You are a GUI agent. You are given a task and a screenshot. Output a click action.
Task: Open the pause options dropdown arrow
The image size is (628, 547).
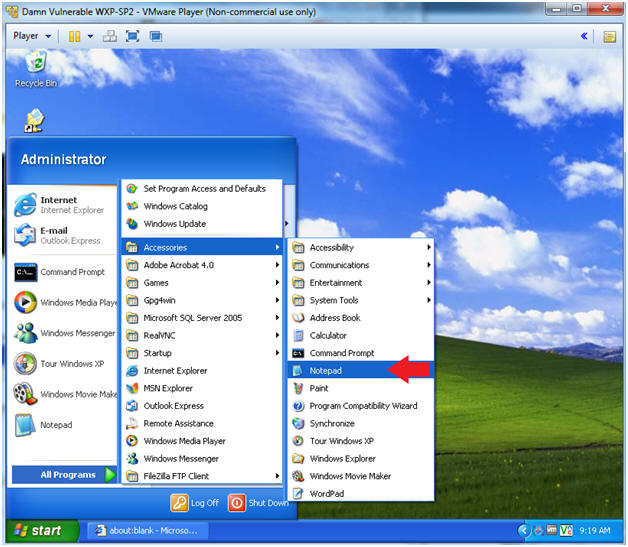click(91, 36)
